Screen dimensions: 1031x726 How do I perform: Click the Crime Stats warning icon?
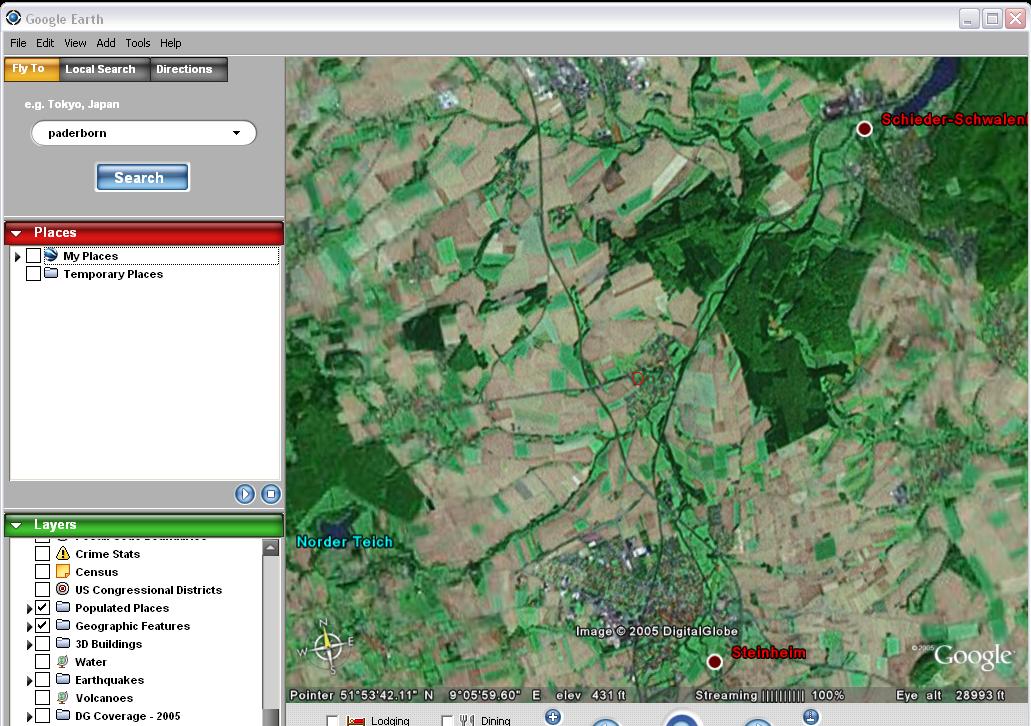pyautogui.click(x=63, y=553)
